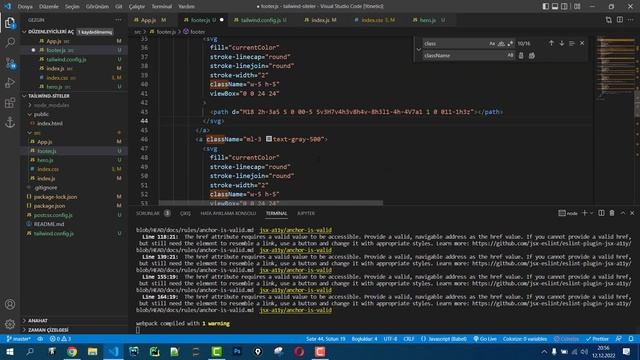Maximize the terminal panel size
Image resolution: width=640 pixels, height=360 pixels.
(623, 213)
